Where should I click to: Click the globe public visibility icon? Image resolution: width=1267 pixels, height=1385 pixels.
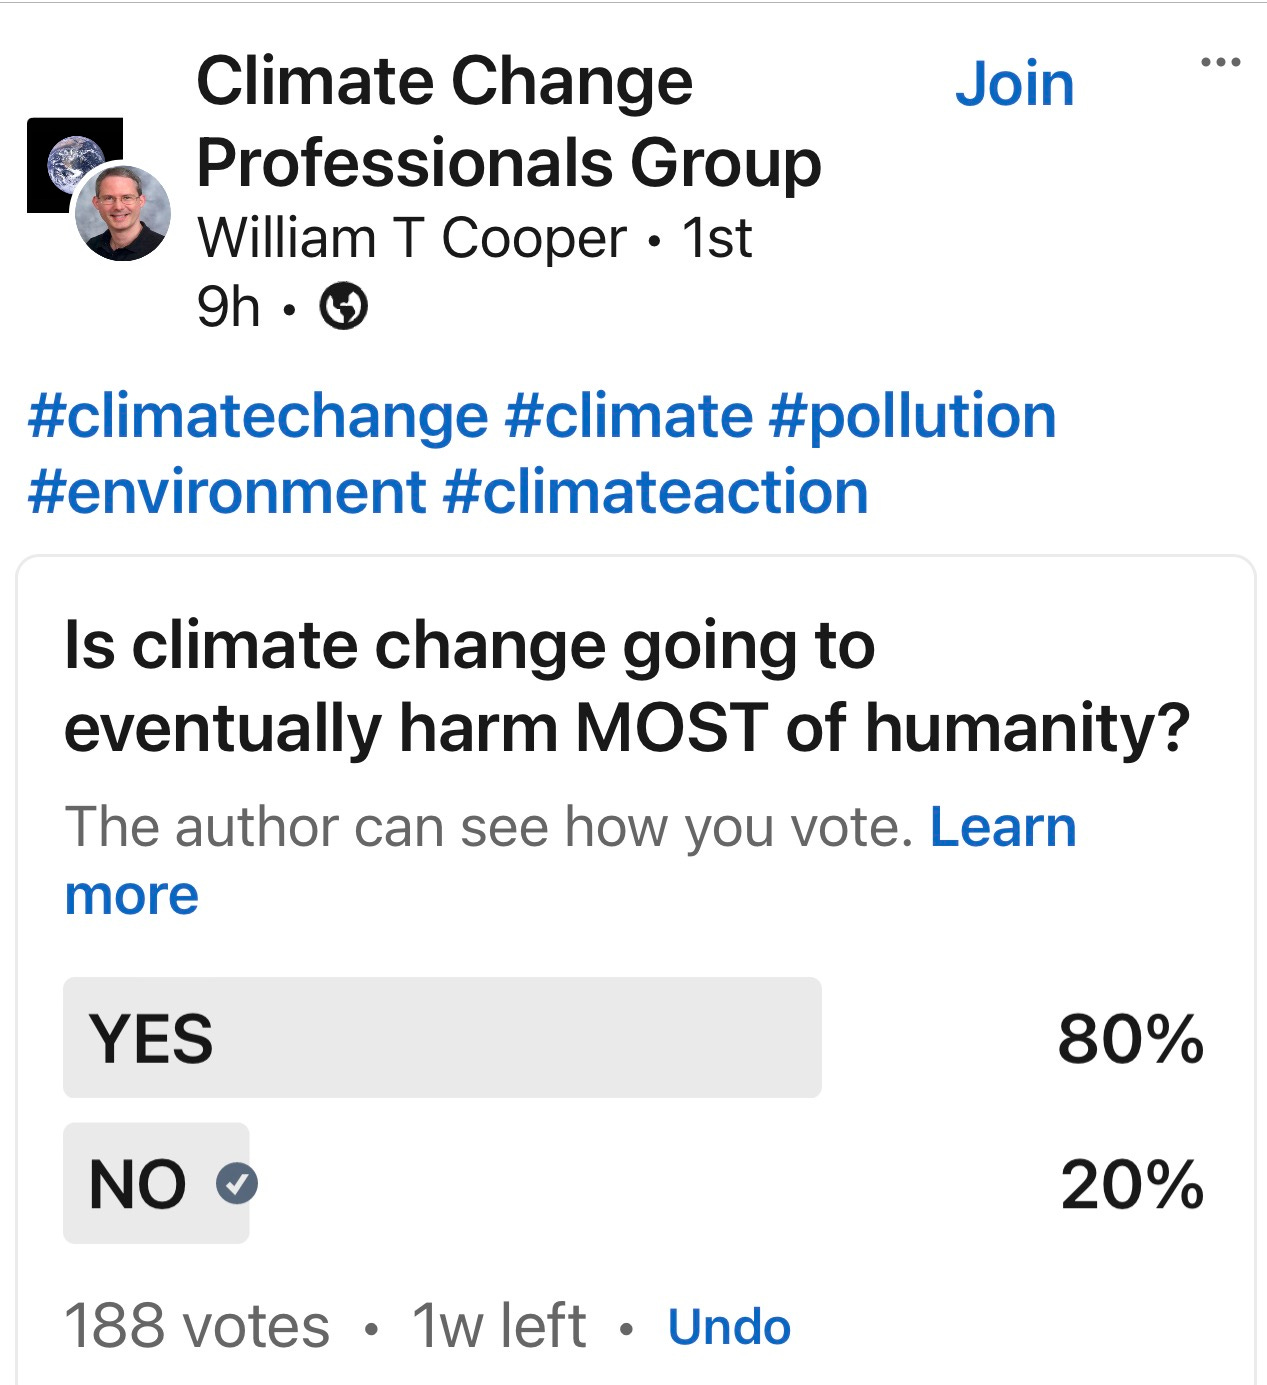click(x=343, y=306)
